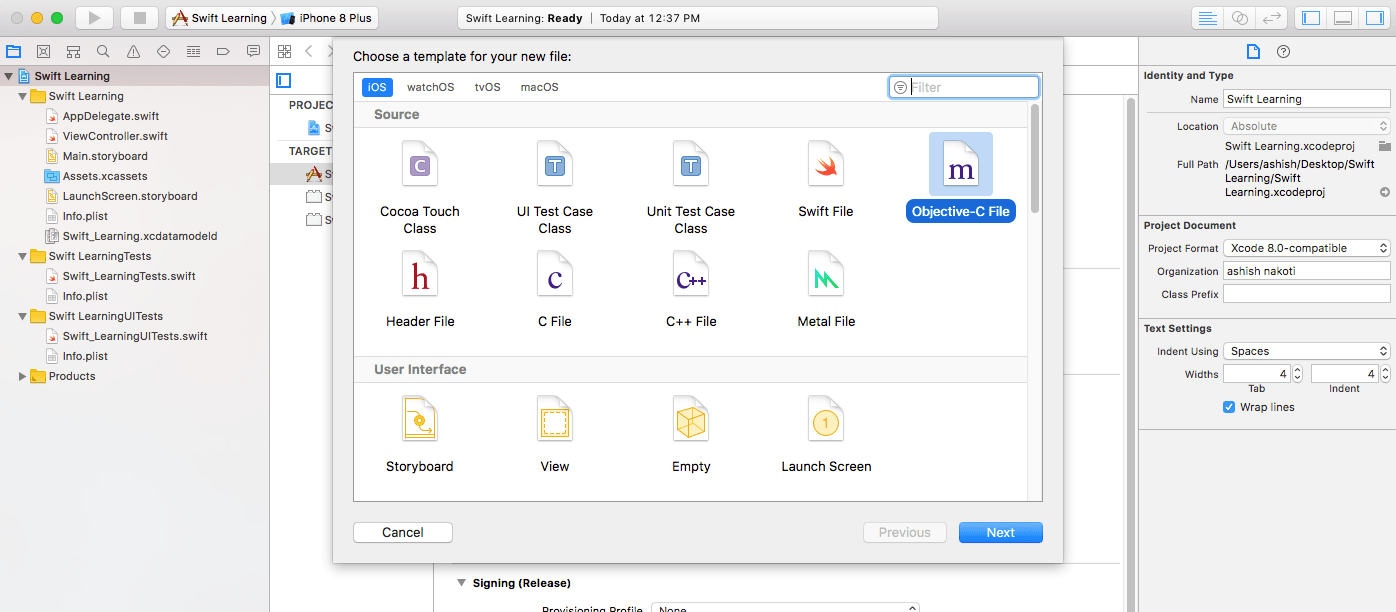Click the Previous button
Screen dimensions: 1396x612
[x=905, y=533]
